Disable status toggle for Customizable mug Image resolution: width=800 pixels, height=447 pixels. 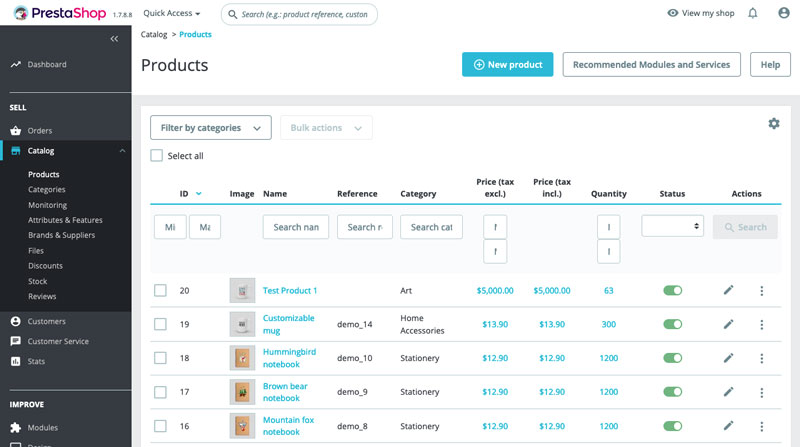point(672,324)
